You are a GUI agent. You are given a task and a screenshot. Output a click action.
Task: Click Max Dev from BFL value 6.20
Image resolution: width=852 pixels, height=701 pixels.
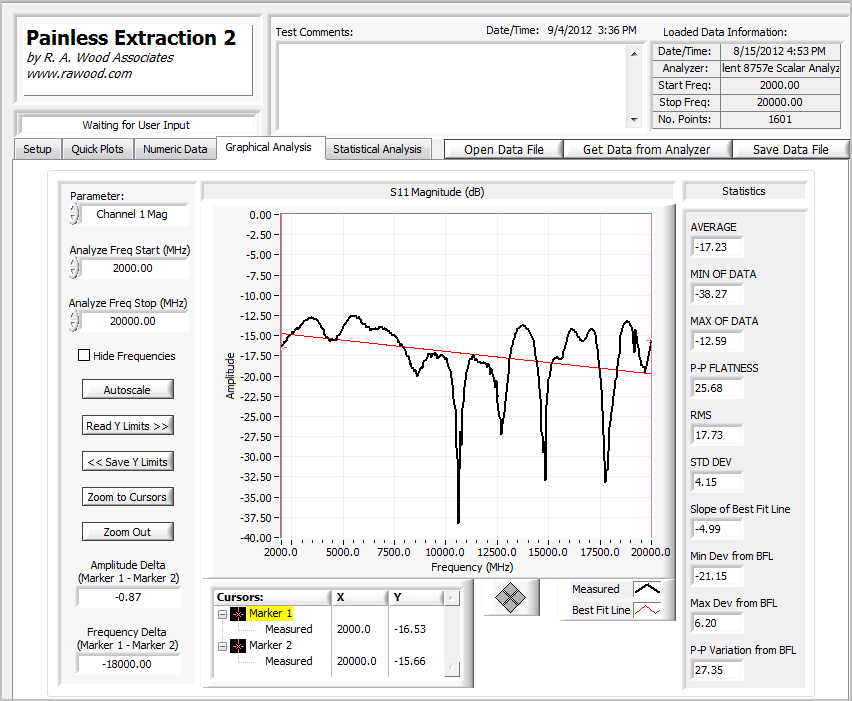tap(717, 623)
